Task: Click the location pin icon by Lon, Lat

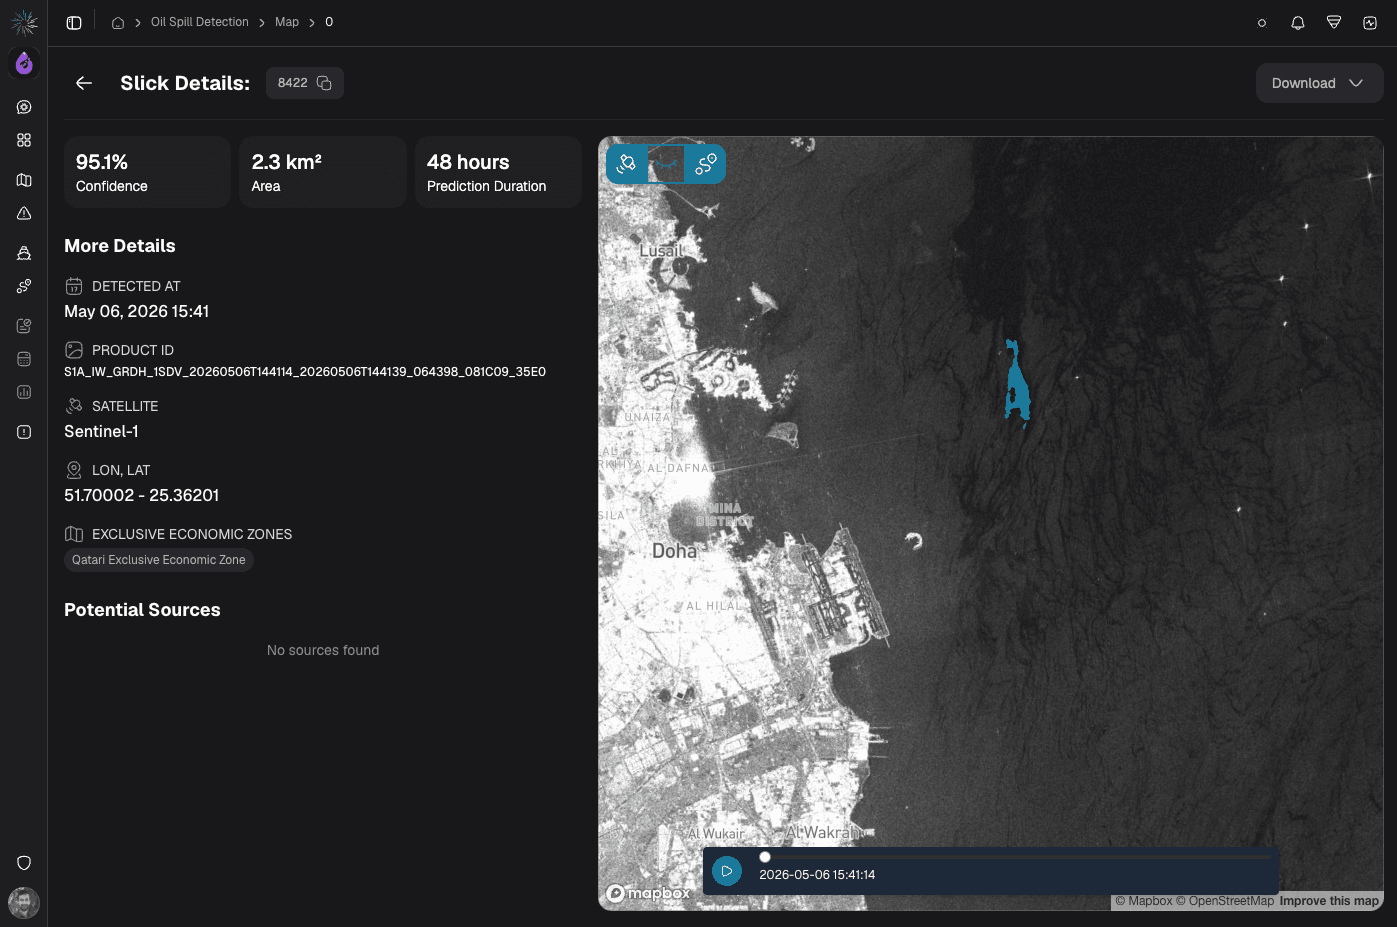Action: pos(74,470)
